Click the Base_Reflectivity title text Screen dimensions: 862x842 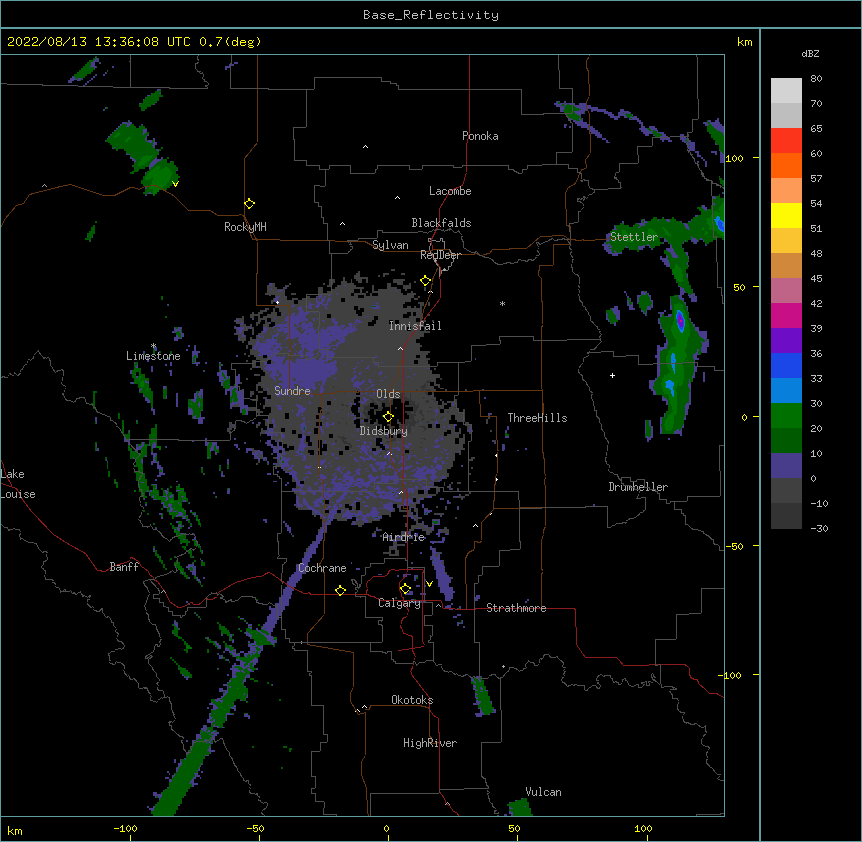click(x=431, y=15)
